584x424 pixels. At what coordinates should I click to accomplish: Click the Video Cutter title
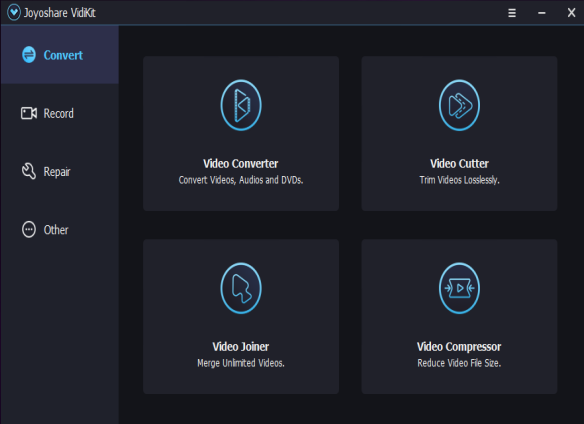point(459,164)
